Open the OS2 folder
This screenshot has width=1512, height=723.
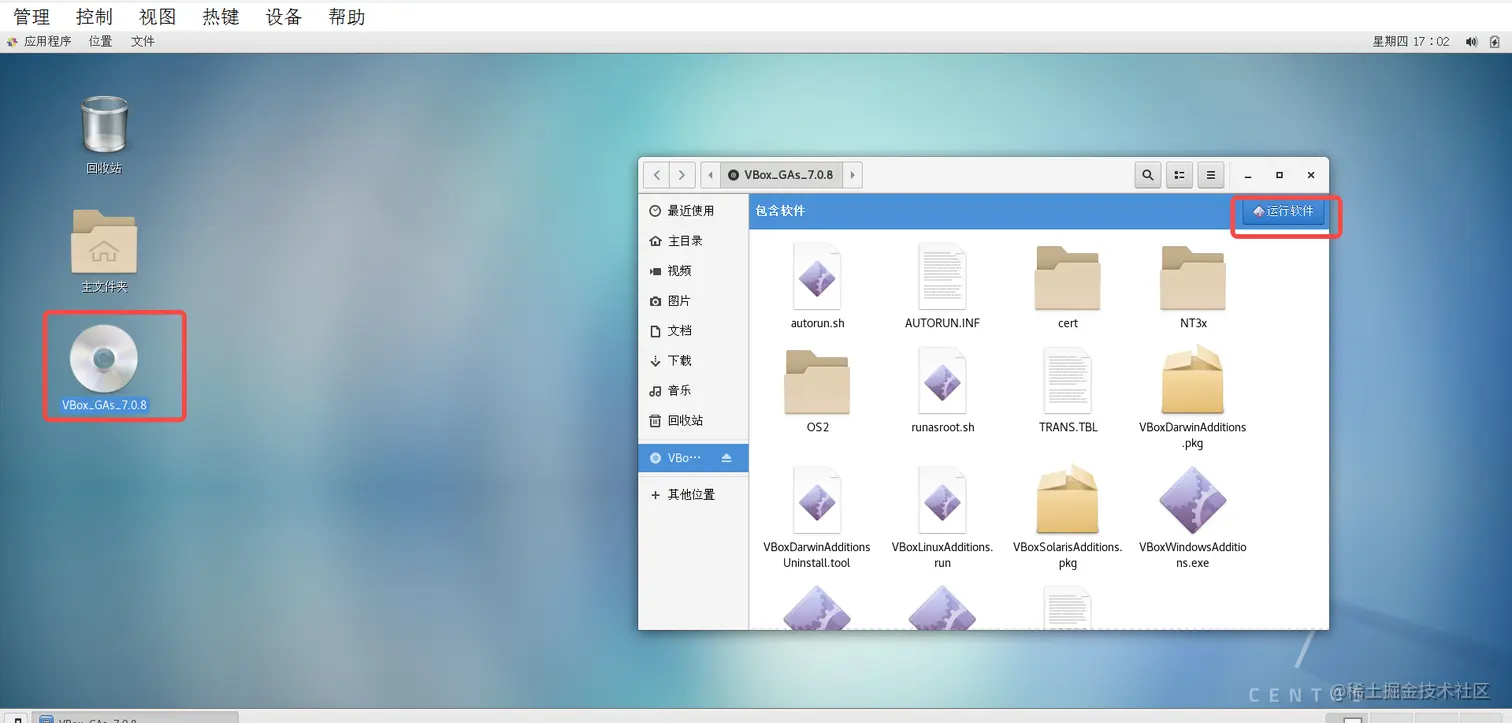817,381
